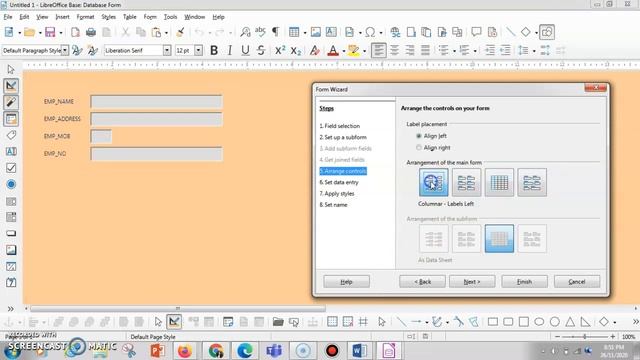This screenshot has height=360, width=640.
Task: Open the Tools menu
Action: click(170, 17)
